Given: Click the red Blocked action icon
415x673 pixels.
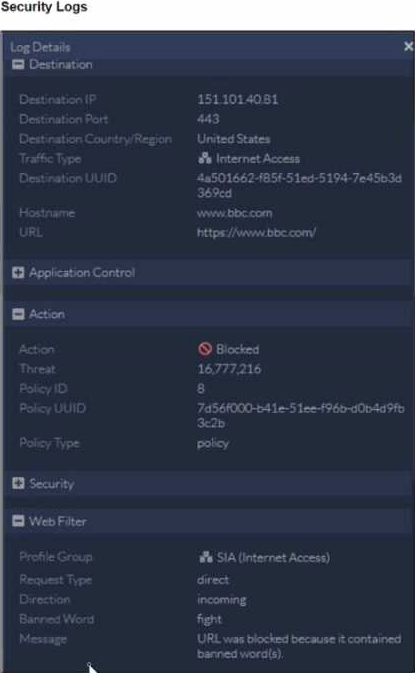Looking at the screenshot, I should click(205, 349).
